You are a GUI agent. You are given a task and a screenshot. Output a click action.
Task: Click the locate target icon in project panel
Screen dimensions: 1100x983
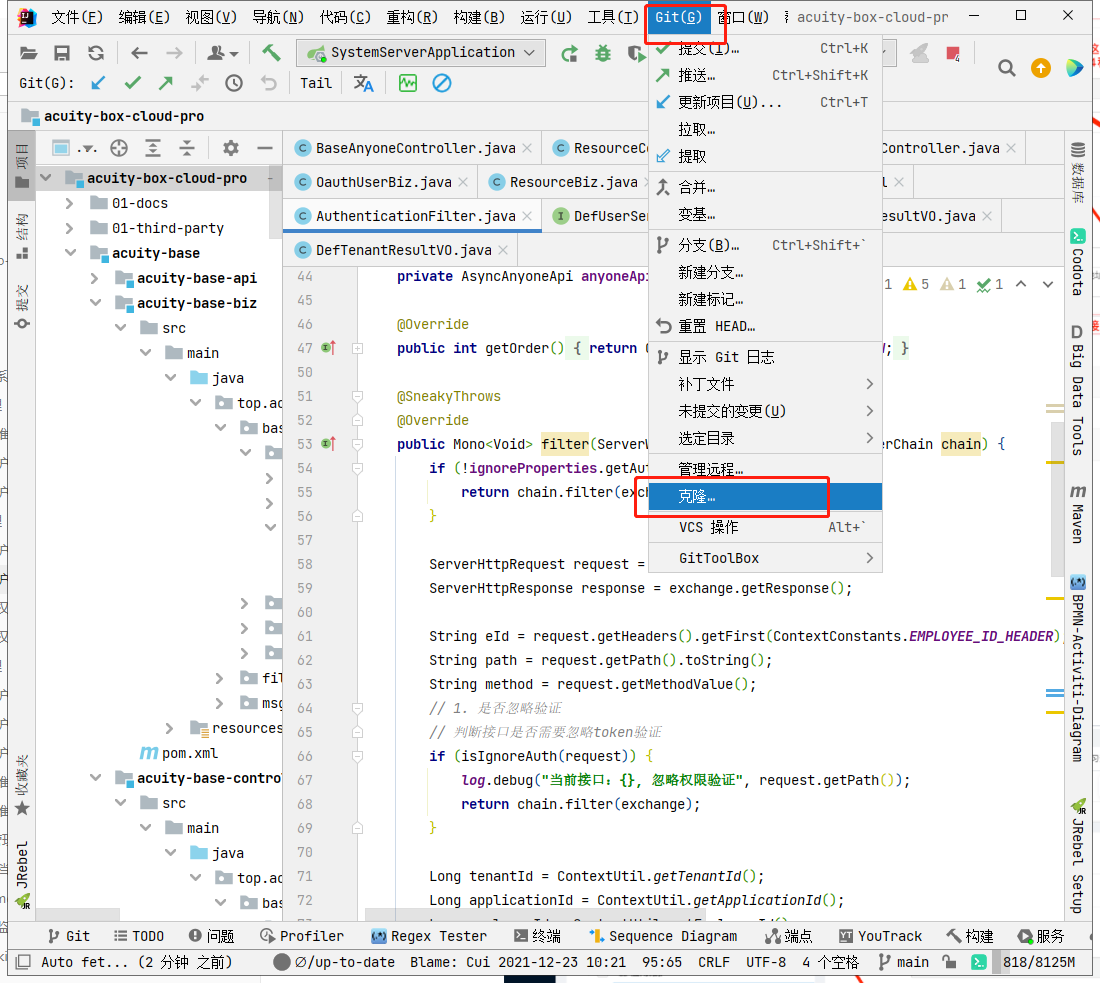119,148
